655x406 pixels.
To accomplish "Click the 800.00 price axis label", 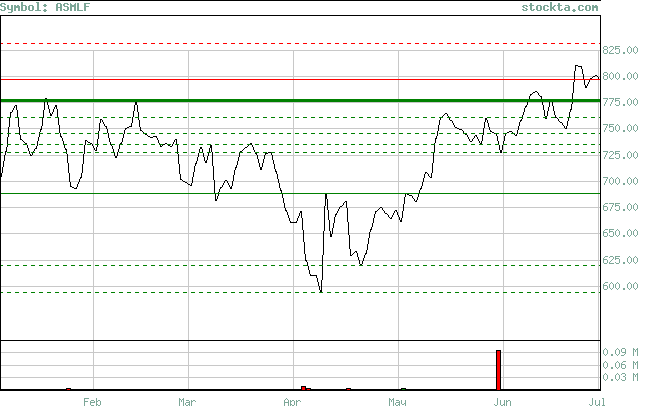I will (620, 76).
